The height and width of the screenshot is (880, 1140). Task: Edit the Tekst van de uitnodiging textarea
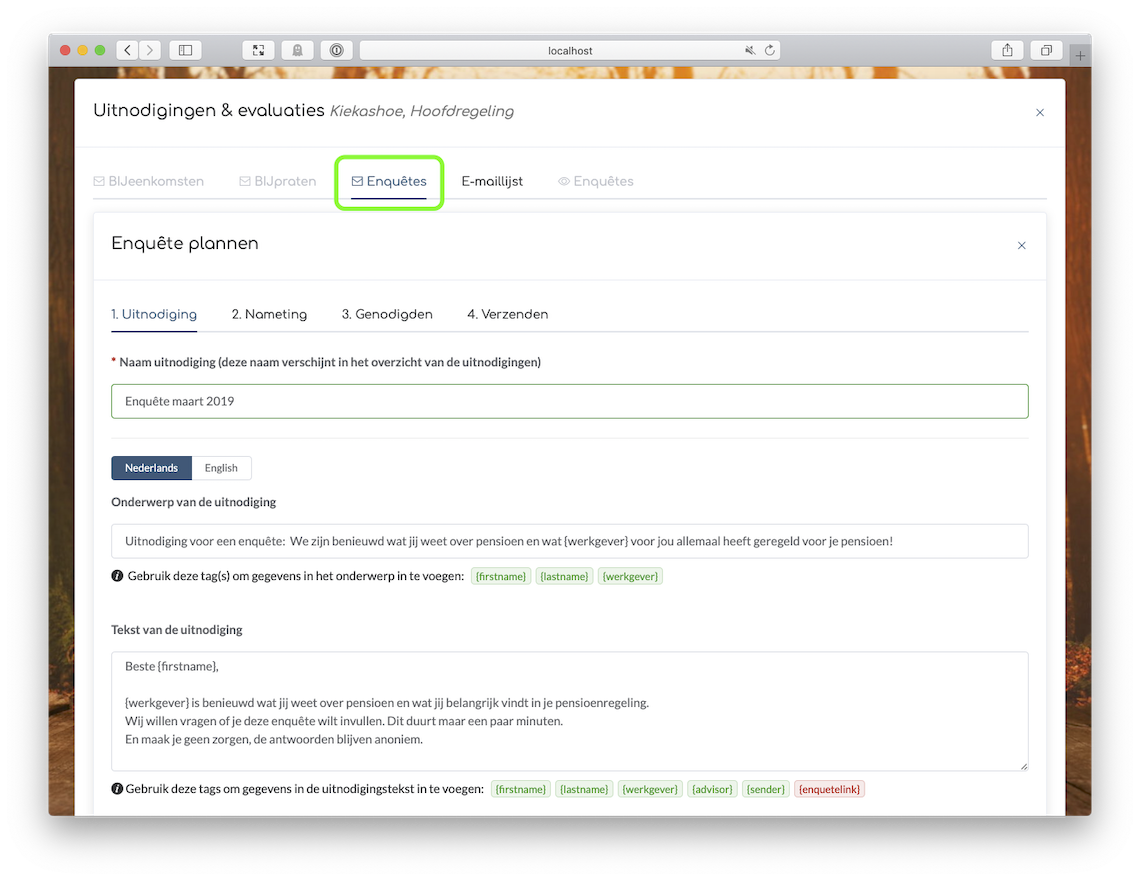[569, 711]
